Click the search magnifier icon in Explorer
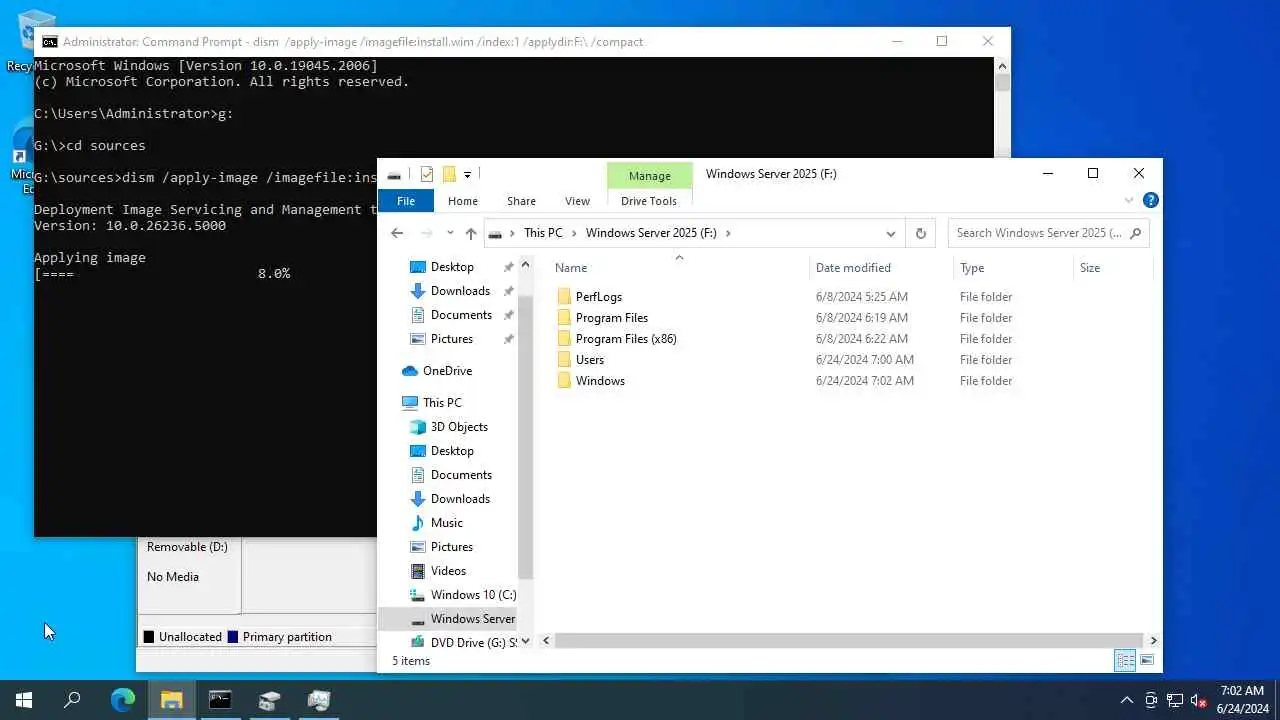This screenshot has height=720, width=1280. (1135, 233)
